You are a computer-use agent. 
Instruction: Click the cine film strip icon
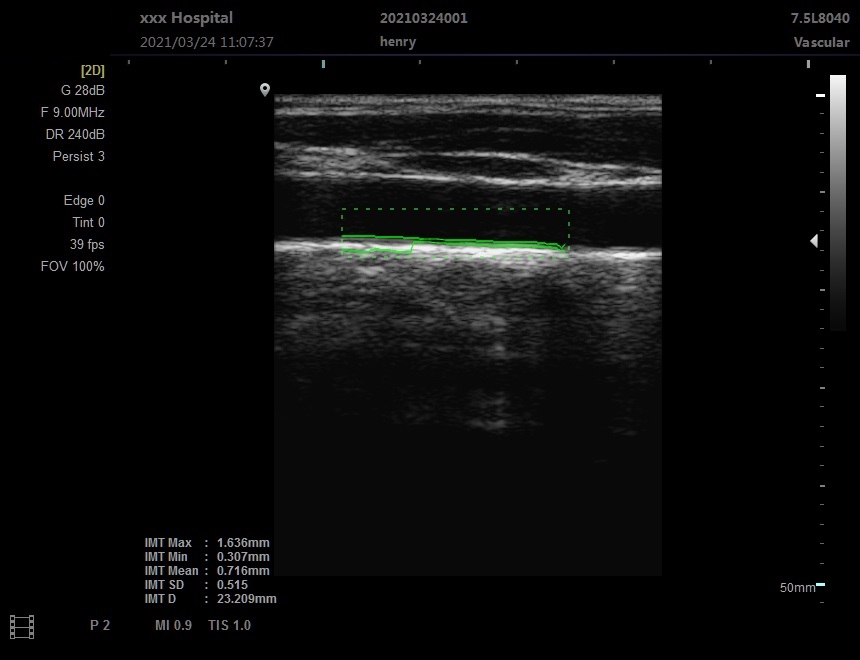pyautogui.click(x=21, y=626)
